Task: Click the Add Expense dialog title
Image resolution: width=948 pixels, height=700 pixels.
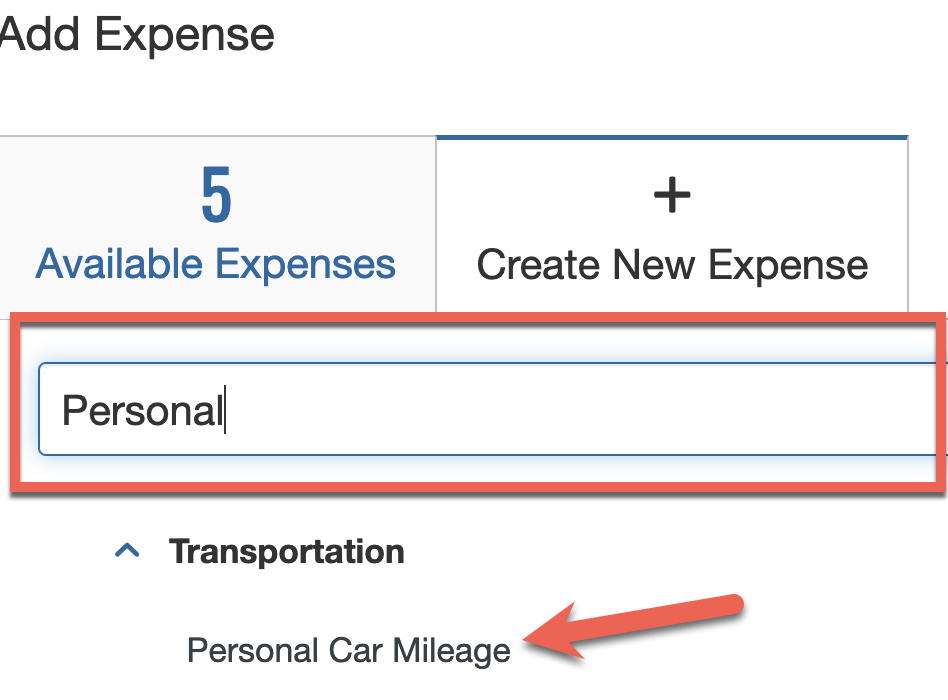Action: 137,35
